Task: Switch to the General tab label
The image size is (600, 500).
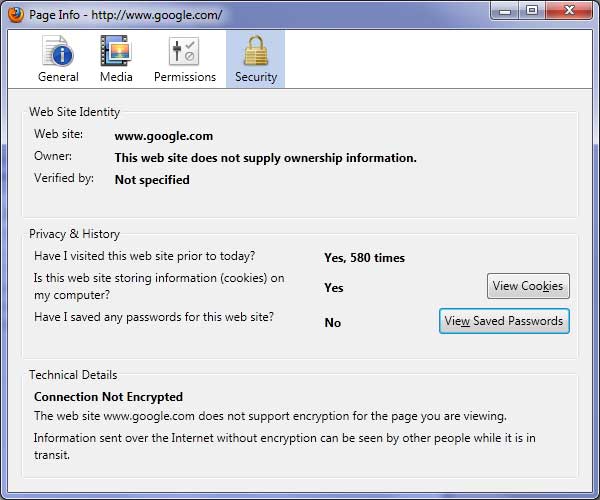Action: click(58, 77)
